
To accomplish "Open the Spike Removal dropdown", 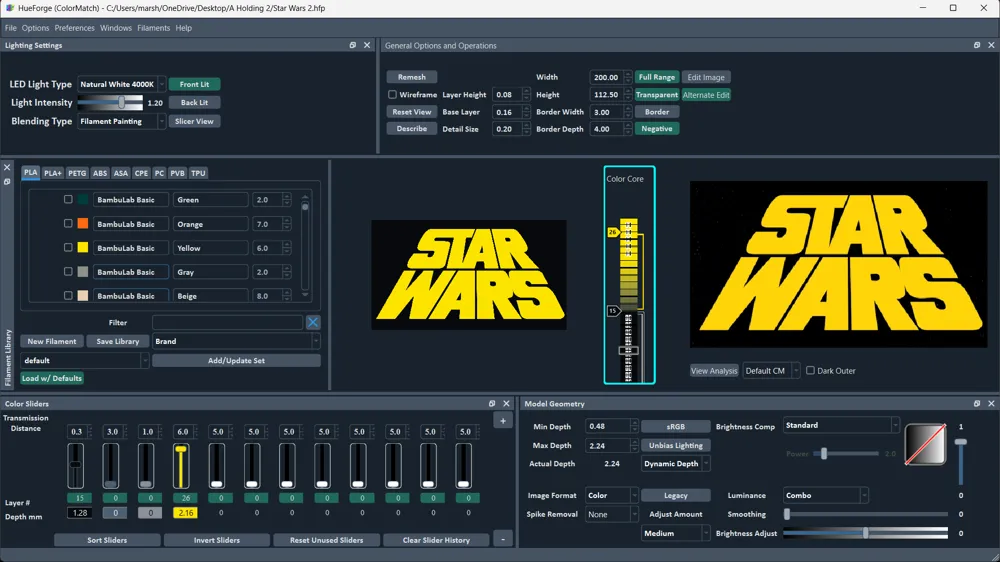I will (x=611, y=514).
